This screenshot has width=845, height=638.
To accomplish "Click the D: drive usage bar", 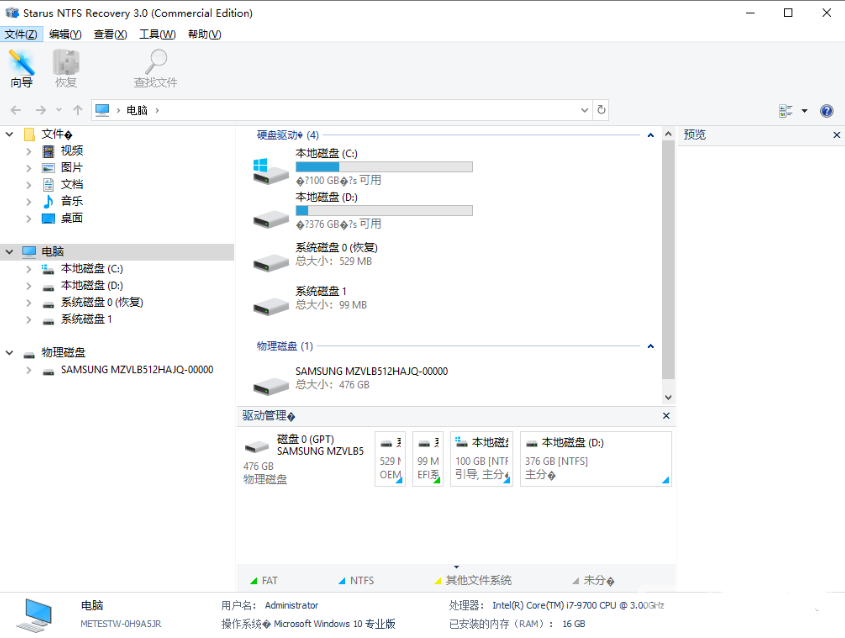I will coord(384,211).
